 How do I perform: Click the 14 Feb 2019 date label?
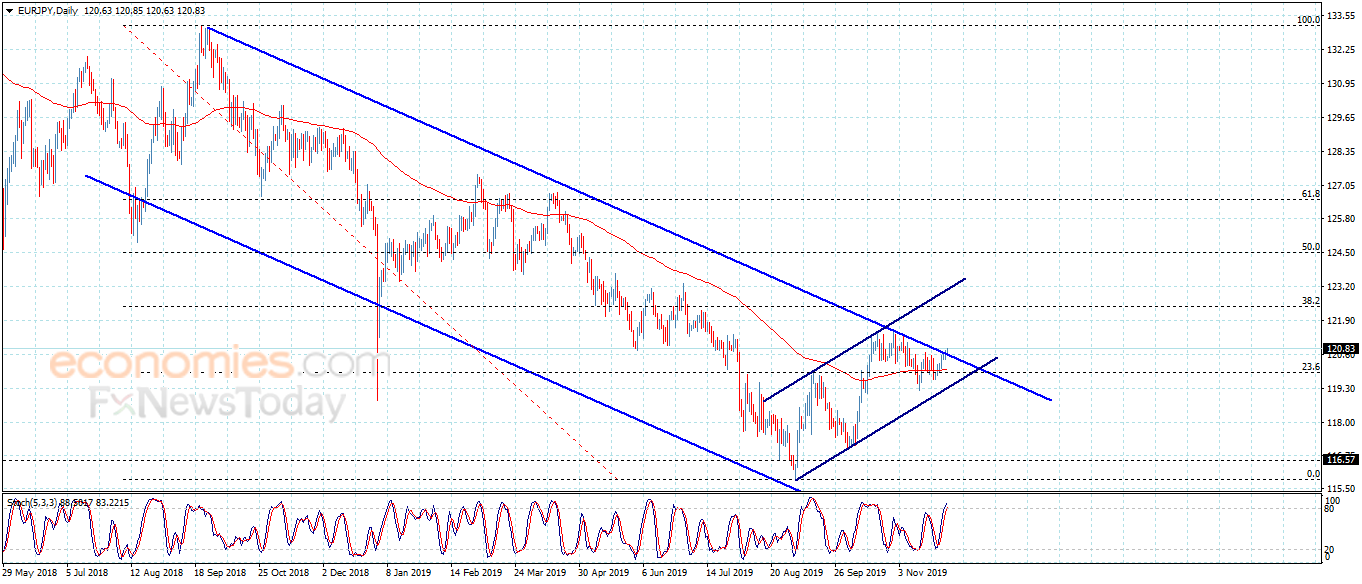tap(476, 574)
